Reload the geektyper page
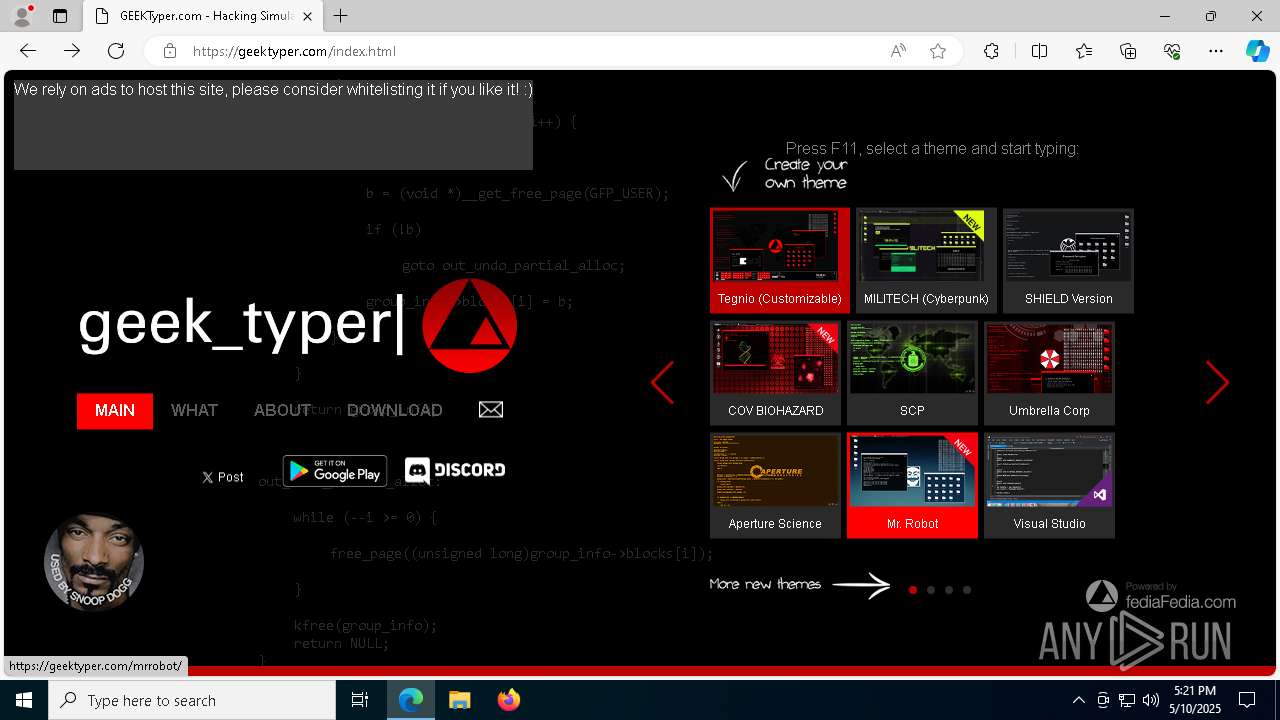The width and height of the screenshot is (1280, 720). click(x=116, y=51)
